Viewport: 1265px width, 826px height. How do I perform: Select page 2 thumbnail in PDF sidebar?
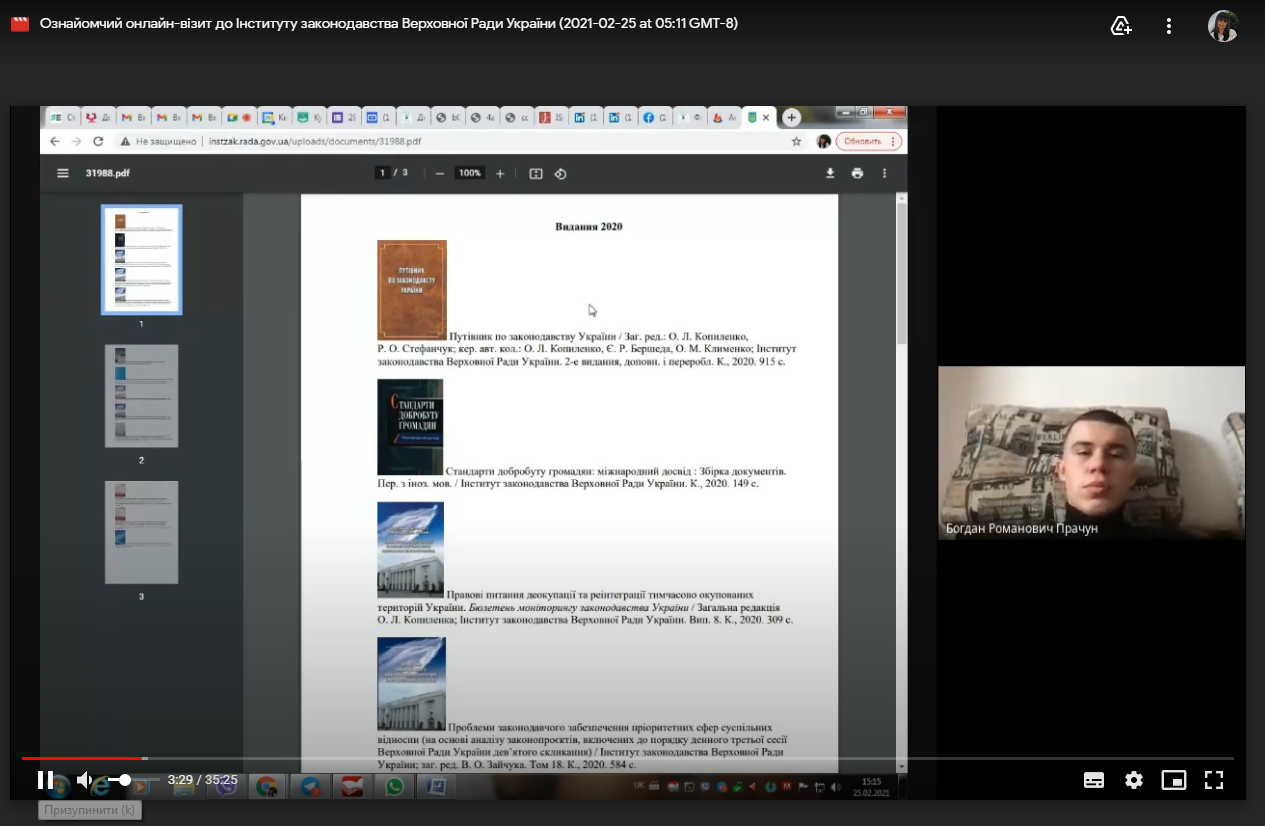point(141,396)
